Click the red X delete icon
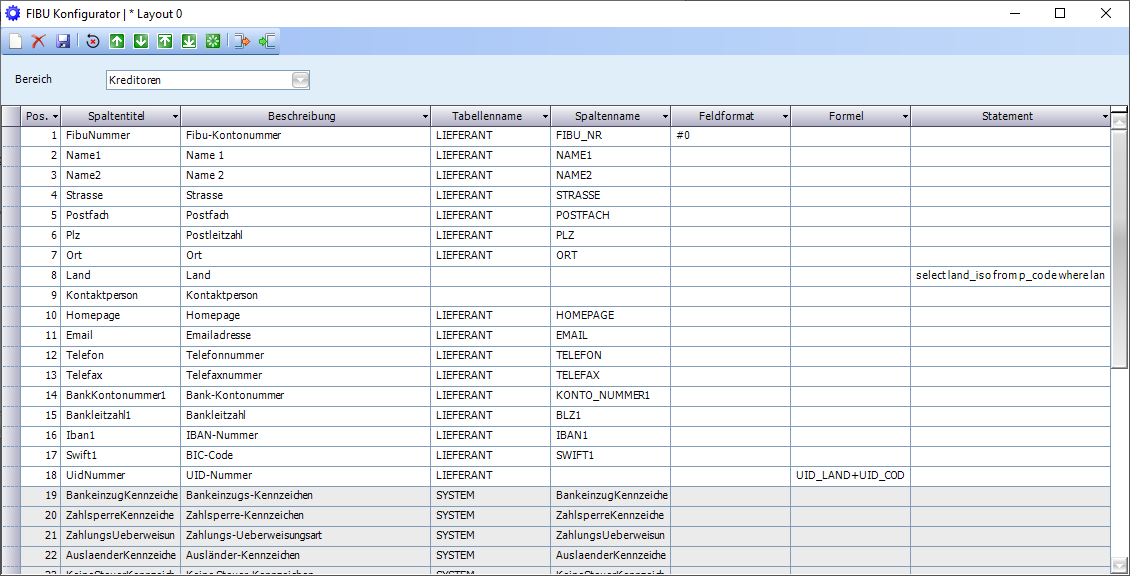This screenshot has height=576, width=1130. tap(39, 41)
